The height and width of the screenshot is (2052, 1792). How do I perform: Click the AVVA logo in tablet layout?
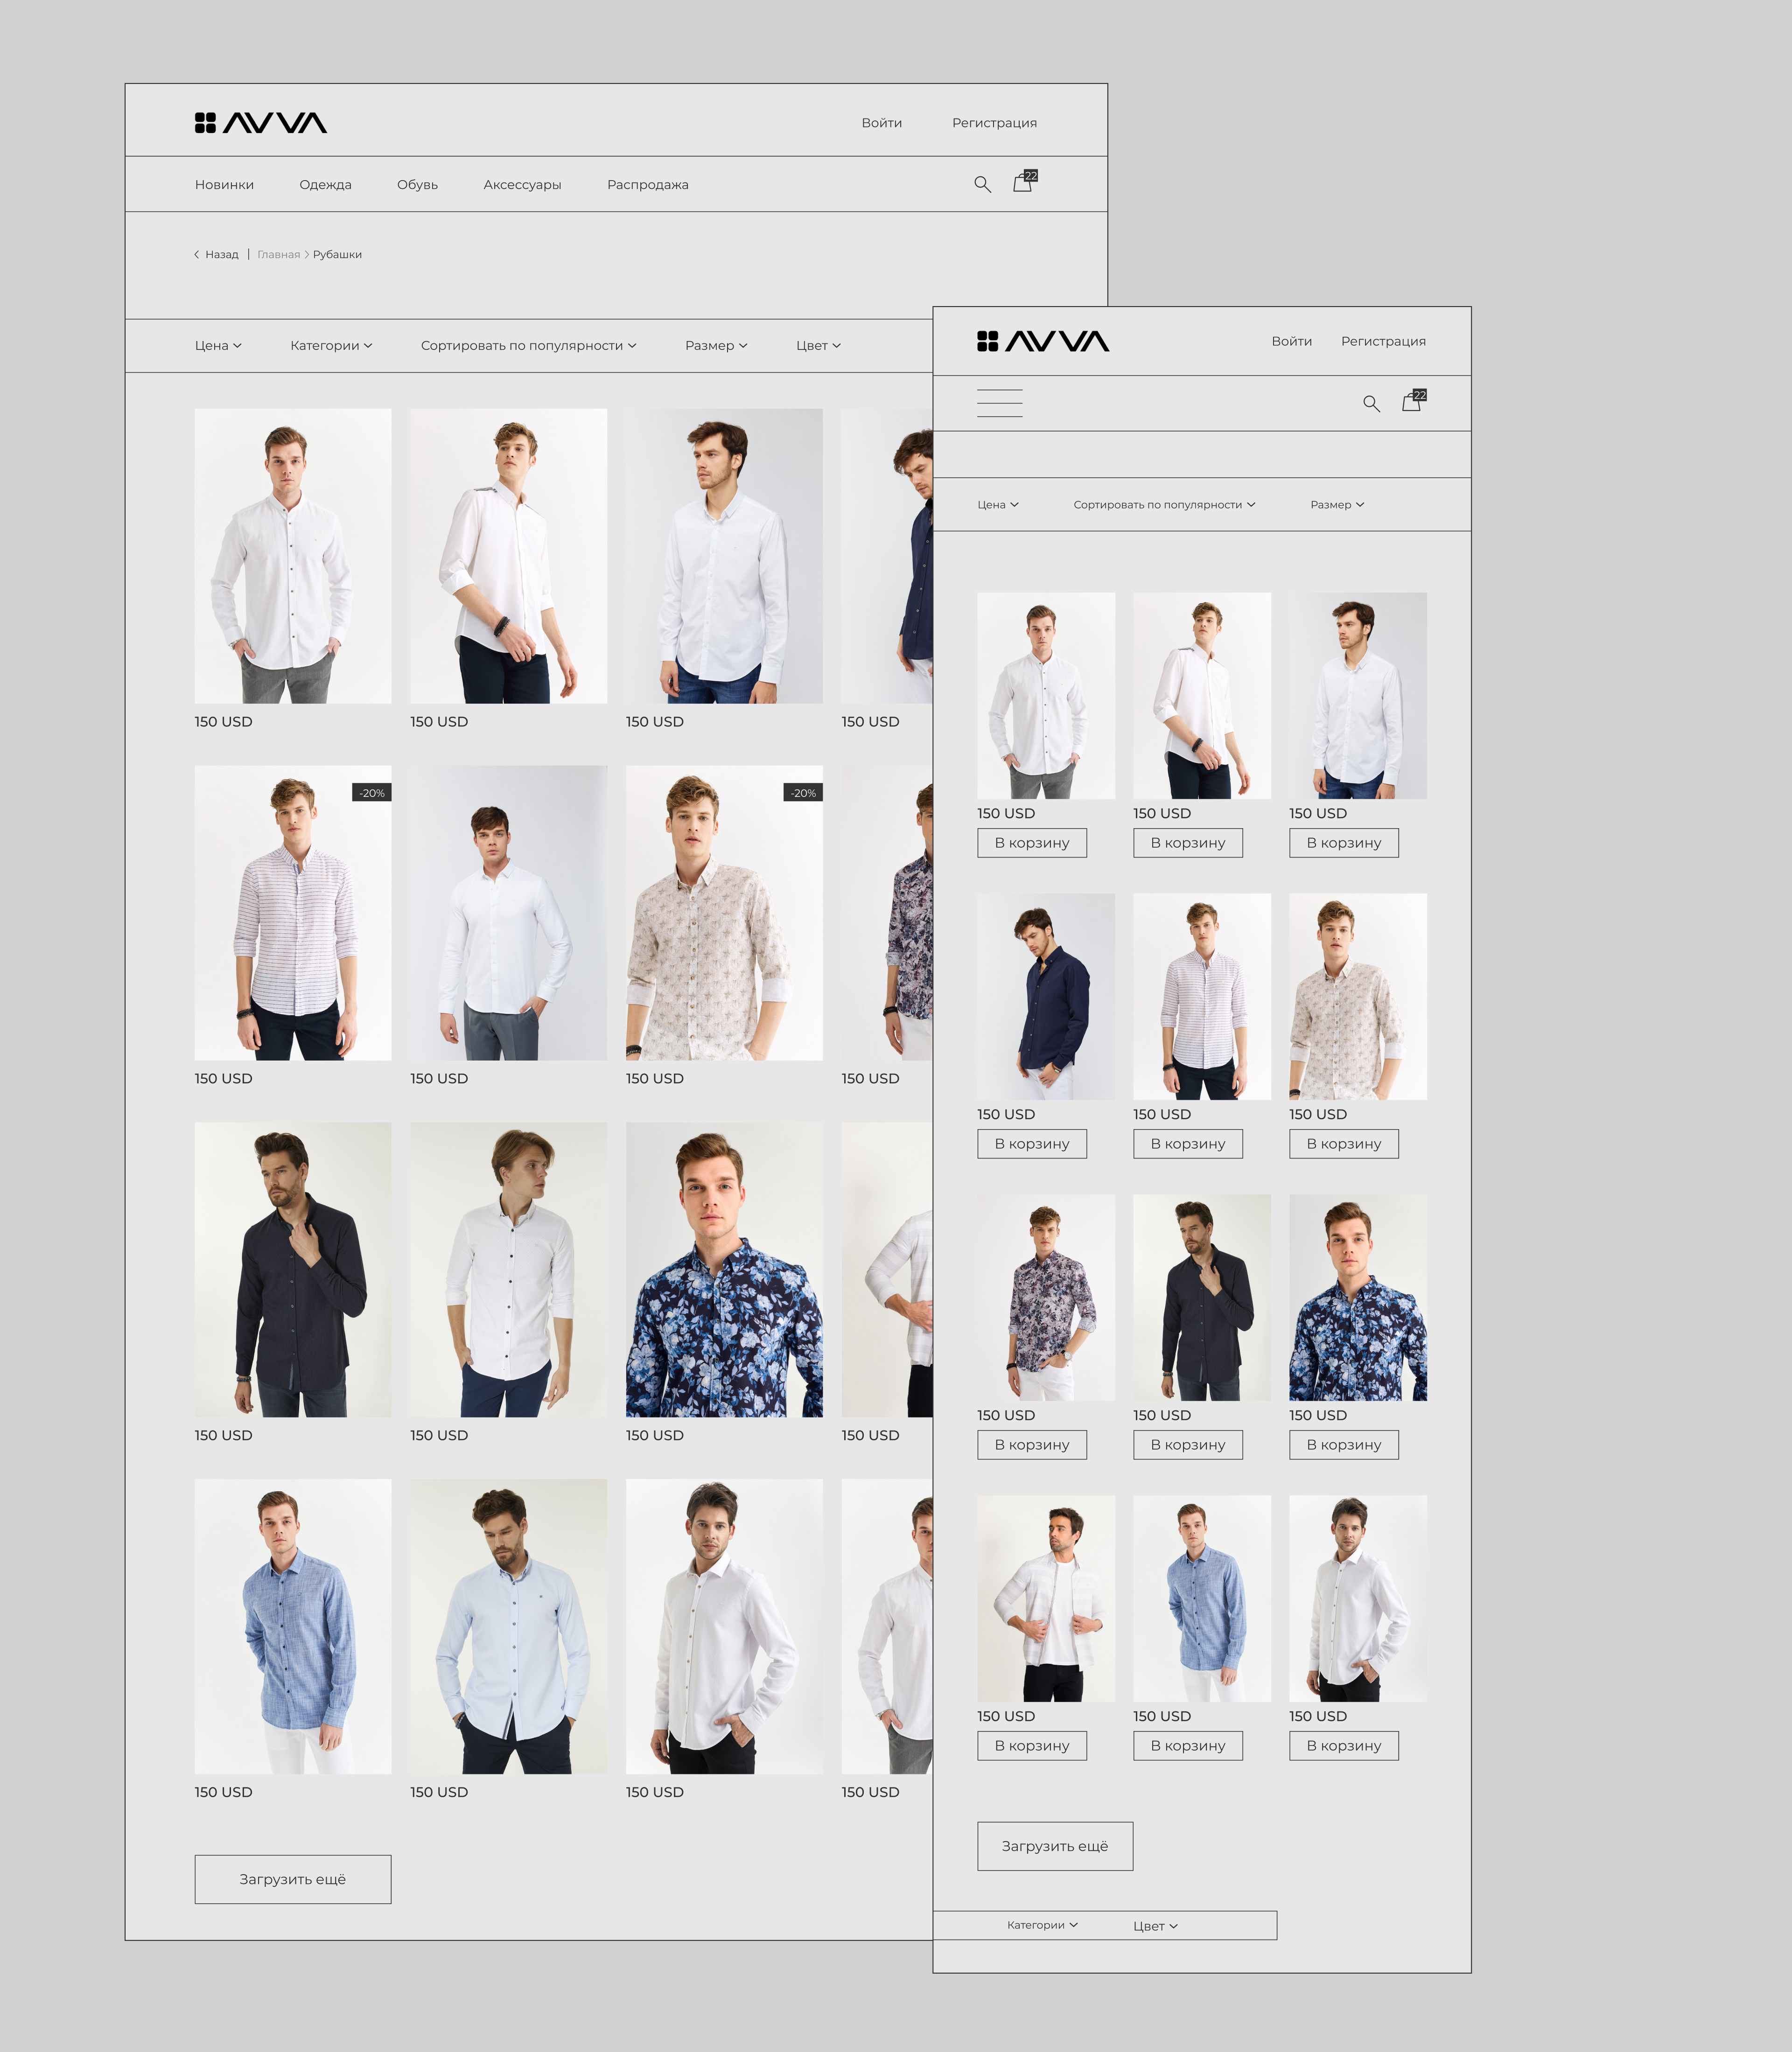coord(1043,341)
